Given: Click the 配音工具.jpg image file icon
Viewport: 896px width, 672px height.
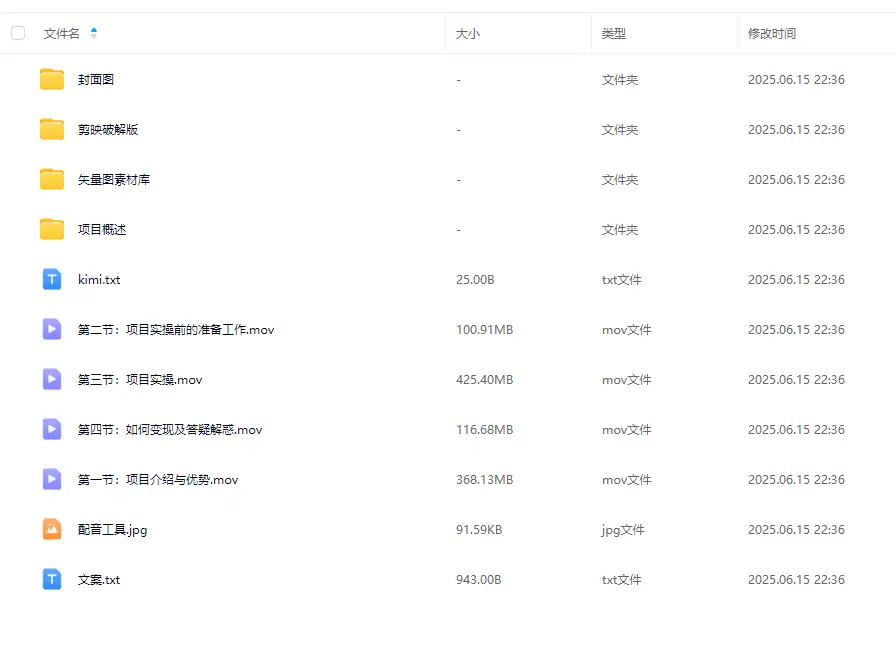Looking at the screenshot, I should coord(52,529).
